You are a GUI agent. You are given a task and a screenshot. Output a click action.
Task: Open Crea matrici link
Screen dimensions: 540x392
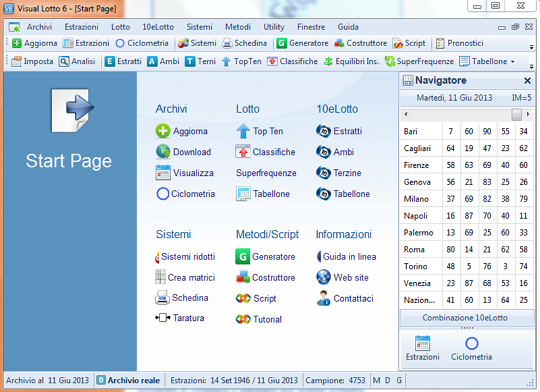185,277
